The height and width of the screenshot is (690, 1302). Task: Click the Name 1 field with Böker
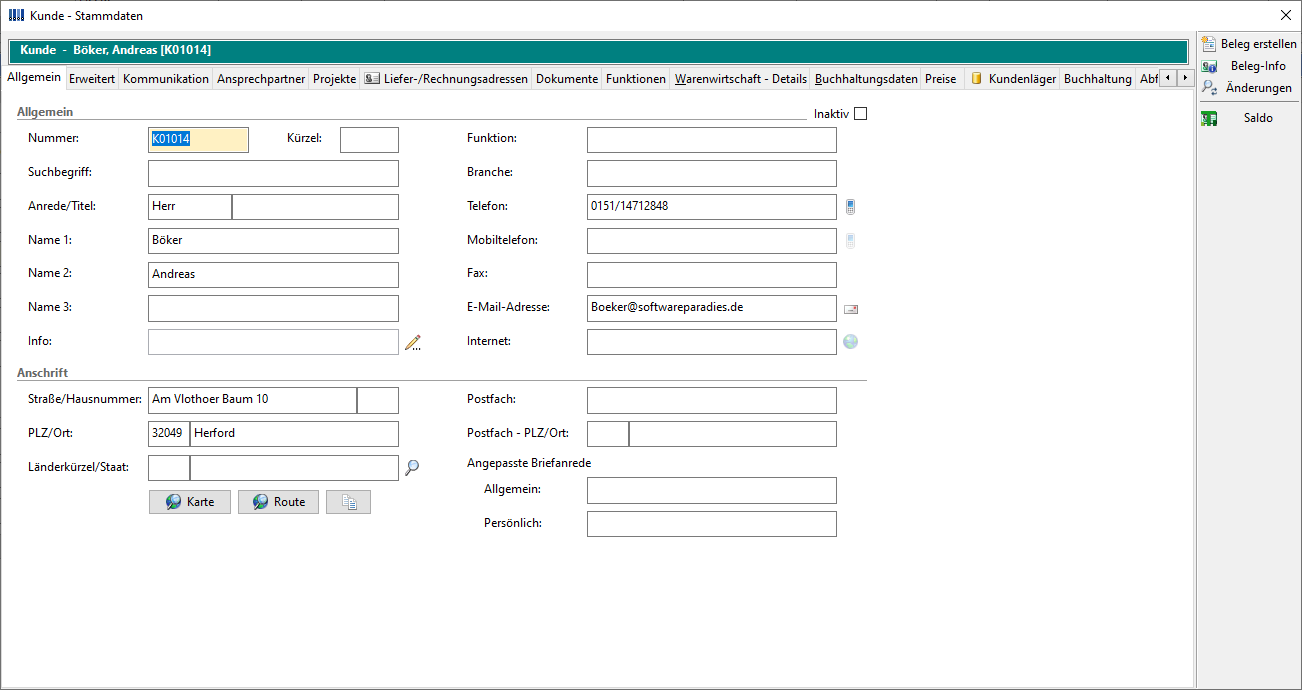[x=273, y=241]
